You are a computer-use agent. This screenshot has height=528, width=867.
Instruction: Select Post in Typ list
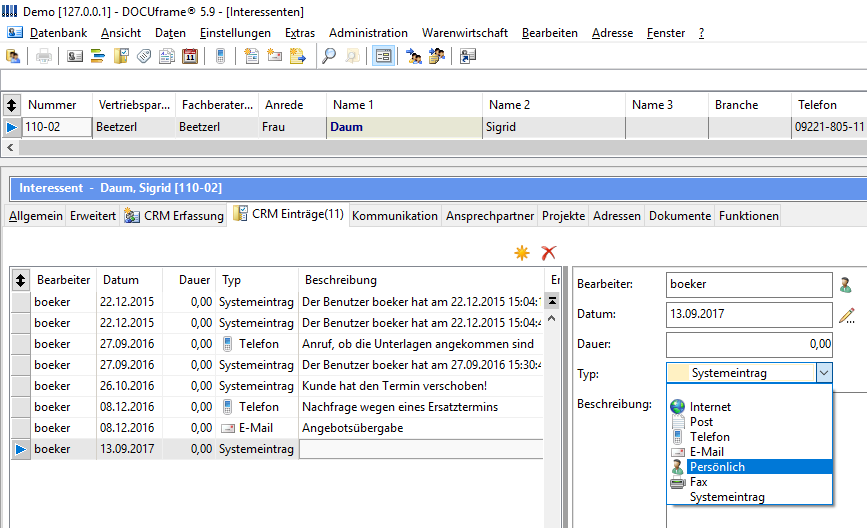tap(750, 422)
